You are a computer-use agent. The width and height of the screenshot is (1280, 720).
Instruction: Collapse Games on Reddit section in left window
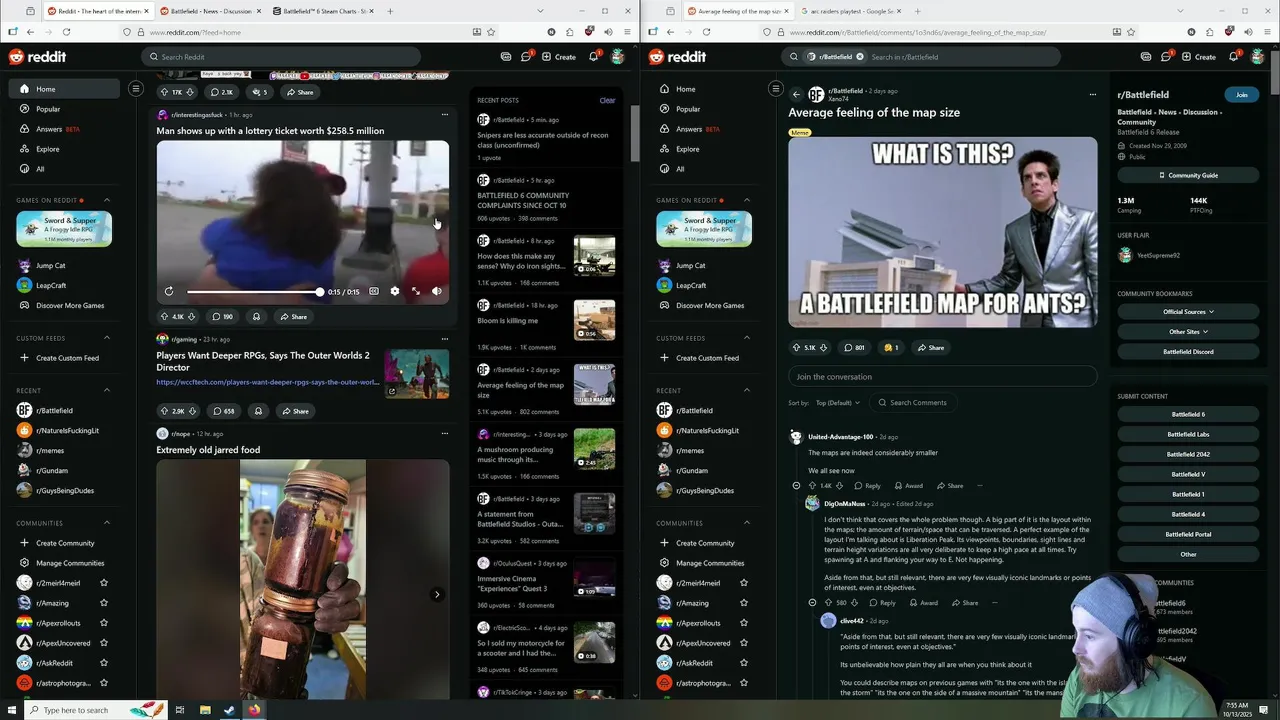[107, 200]
